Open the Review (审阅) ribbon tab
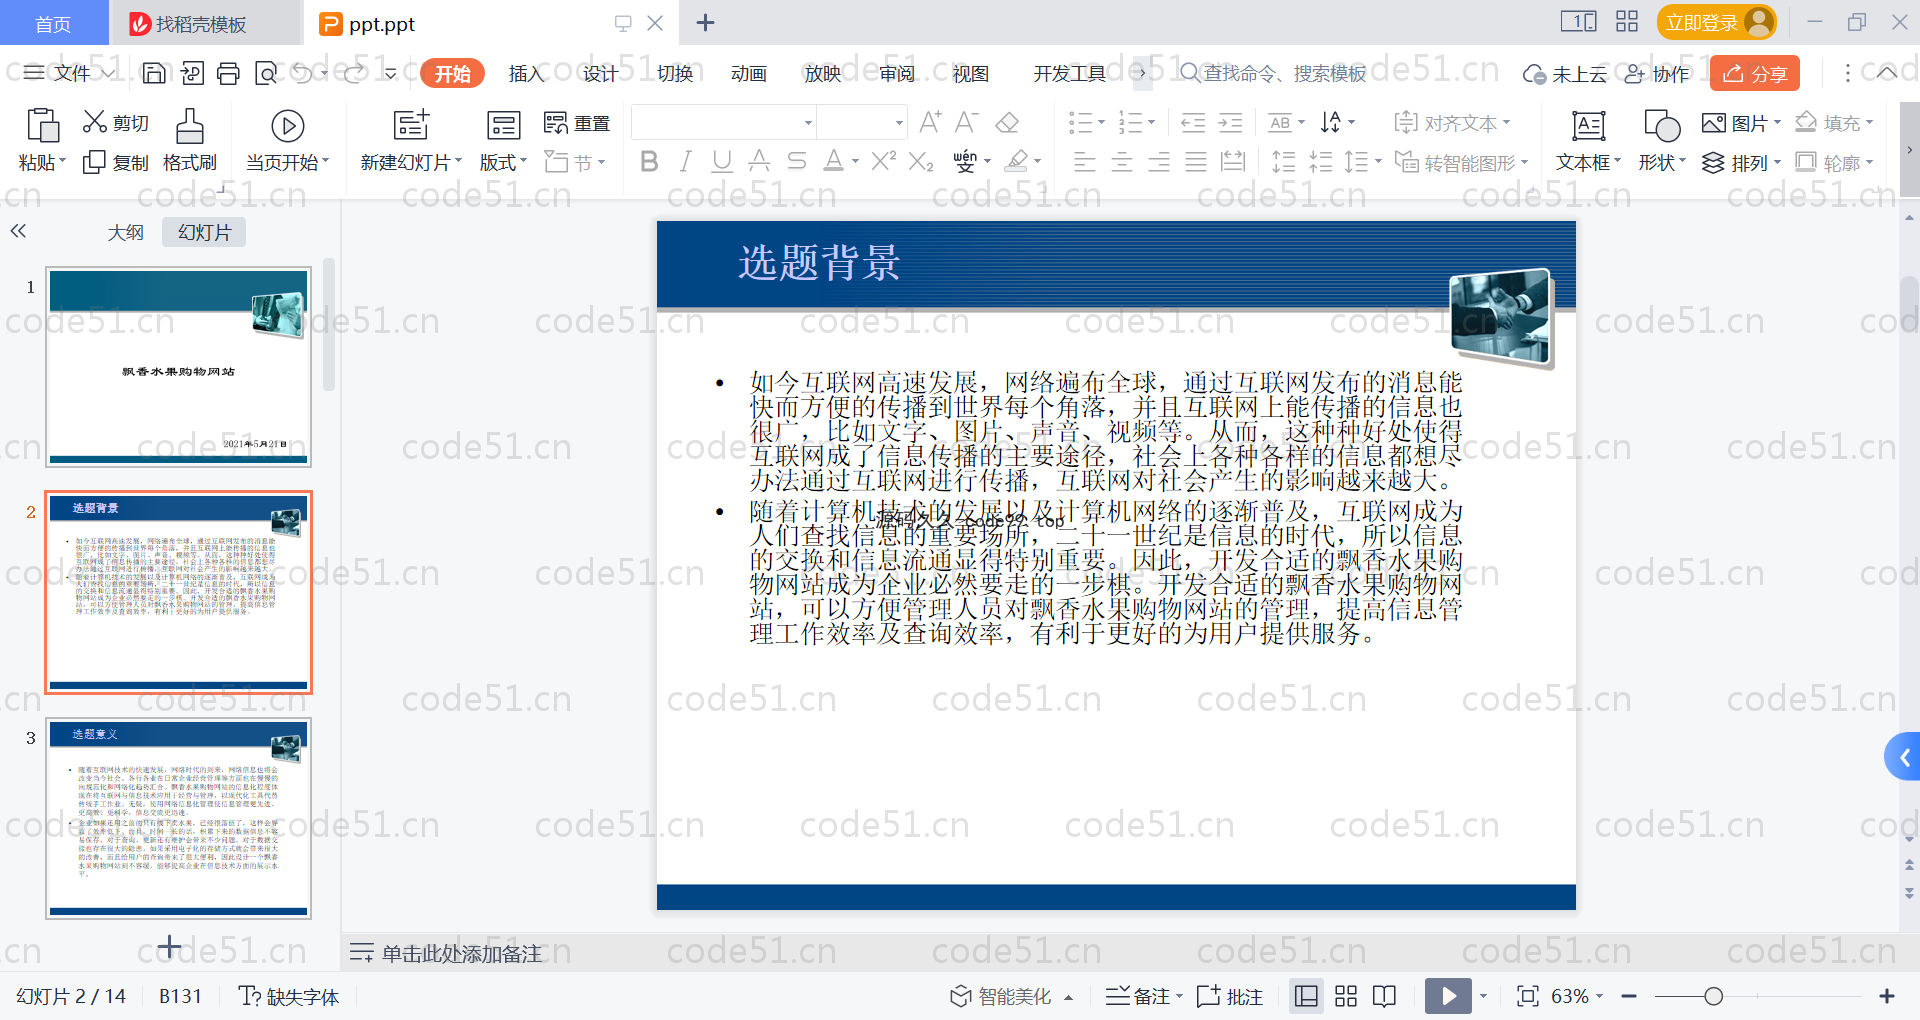 point(896,73)
